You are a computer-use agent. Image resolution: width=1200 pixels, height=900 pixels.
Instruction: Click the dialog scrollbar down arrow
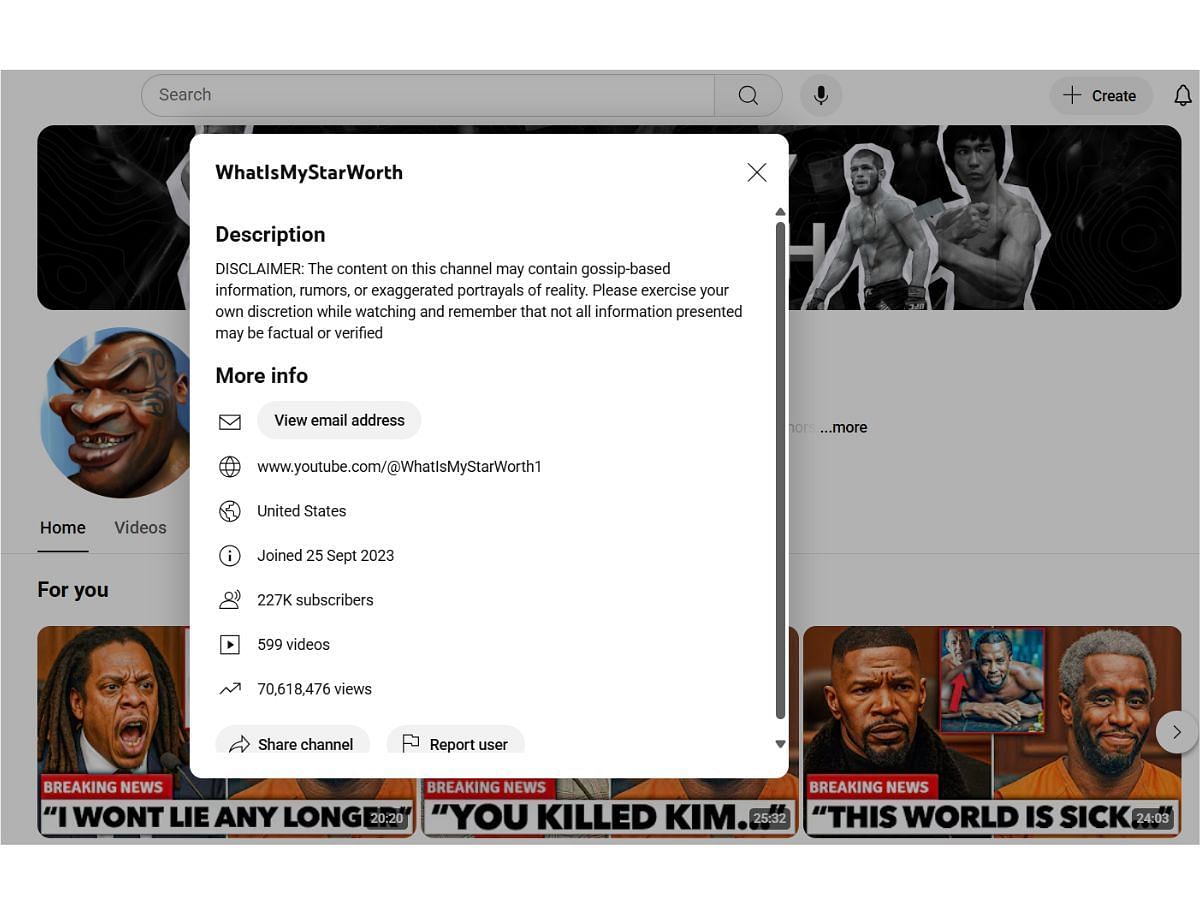[780, 744]
